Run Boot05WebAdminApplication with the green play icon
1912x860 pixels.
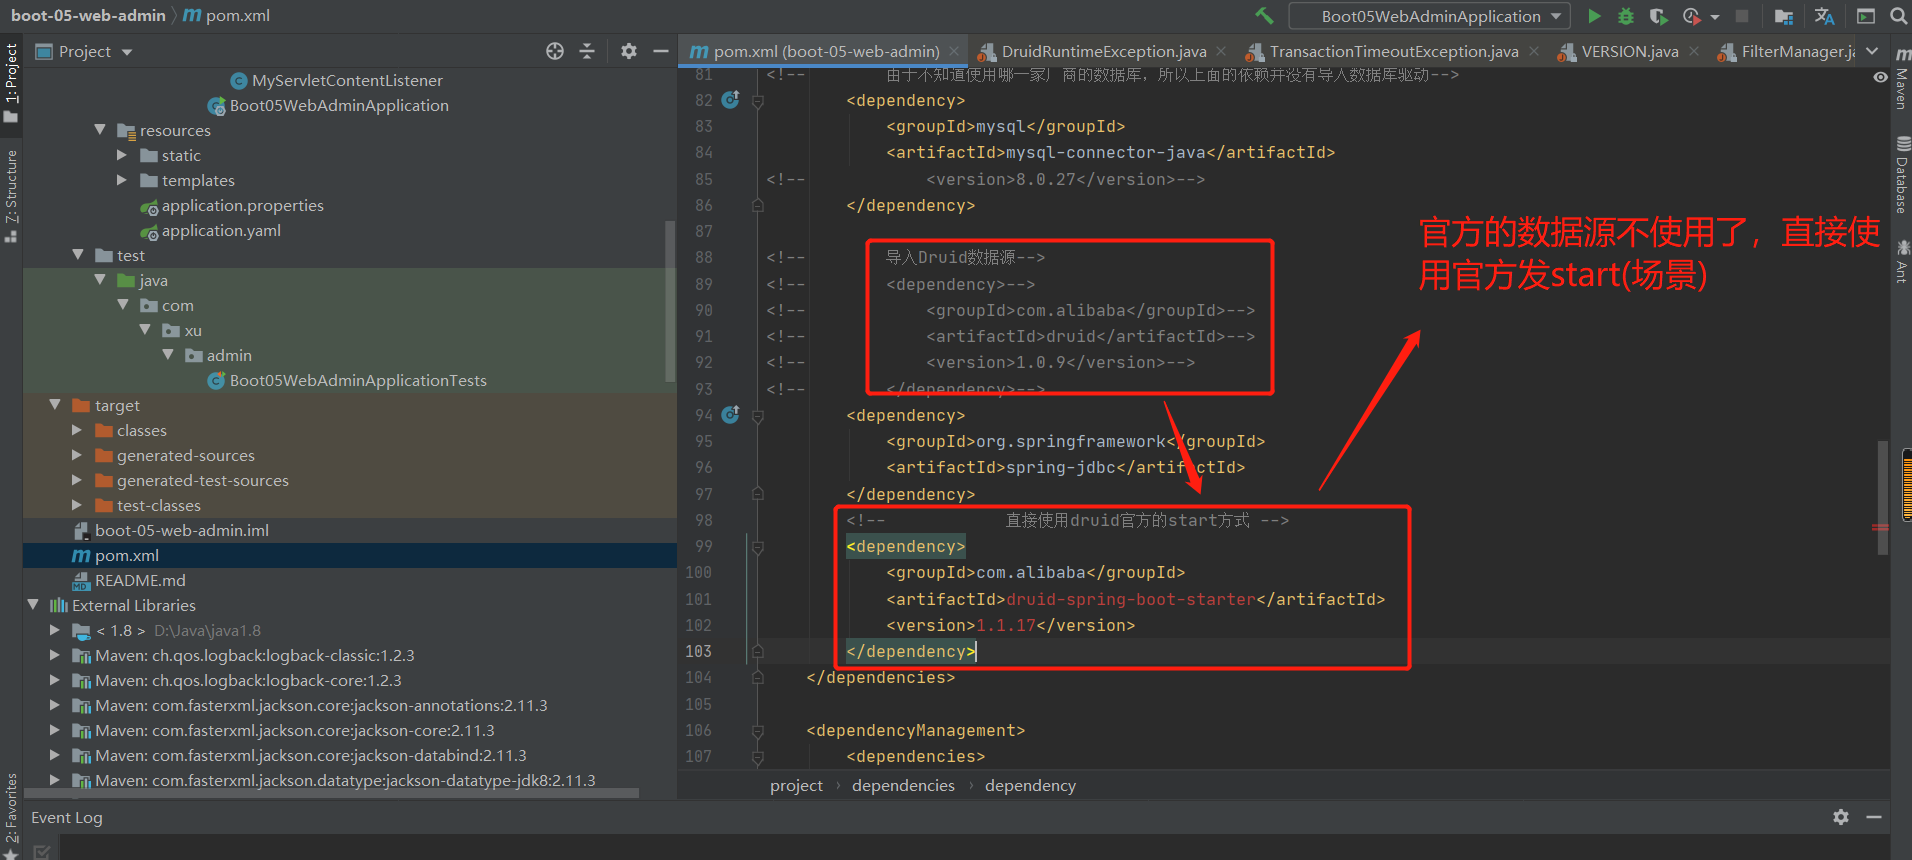point(1595,16)
